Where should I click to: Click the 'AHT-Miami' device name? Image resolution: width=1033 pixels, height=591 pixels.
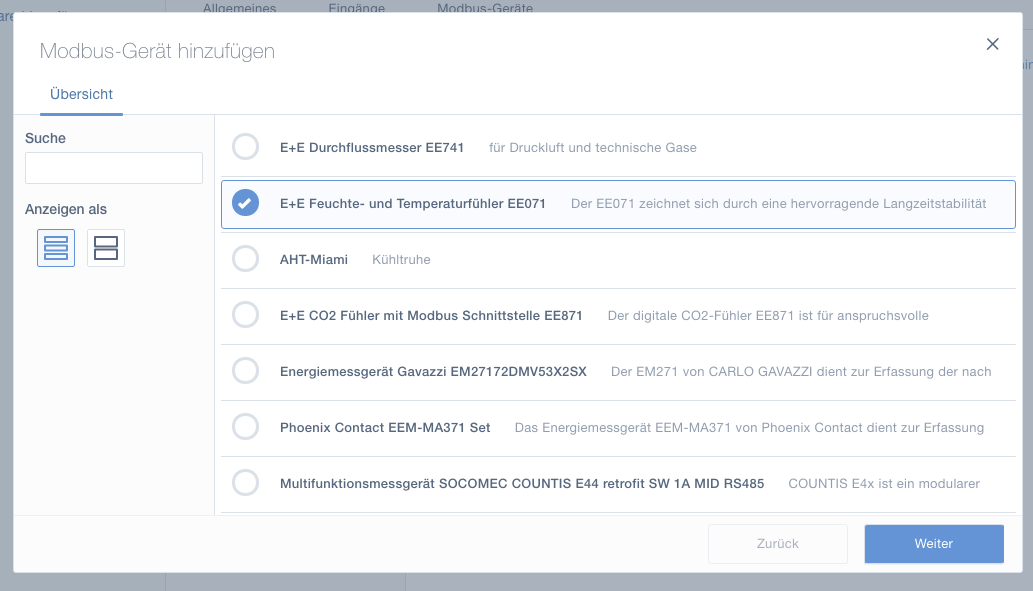point(314,260)
